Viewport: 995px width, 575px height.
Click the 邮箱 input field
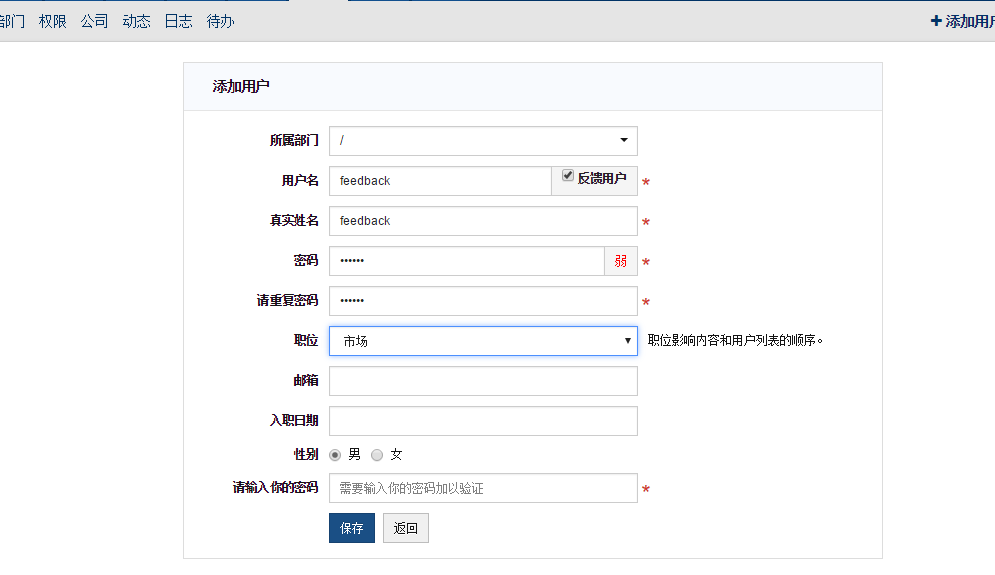point(483,381)
